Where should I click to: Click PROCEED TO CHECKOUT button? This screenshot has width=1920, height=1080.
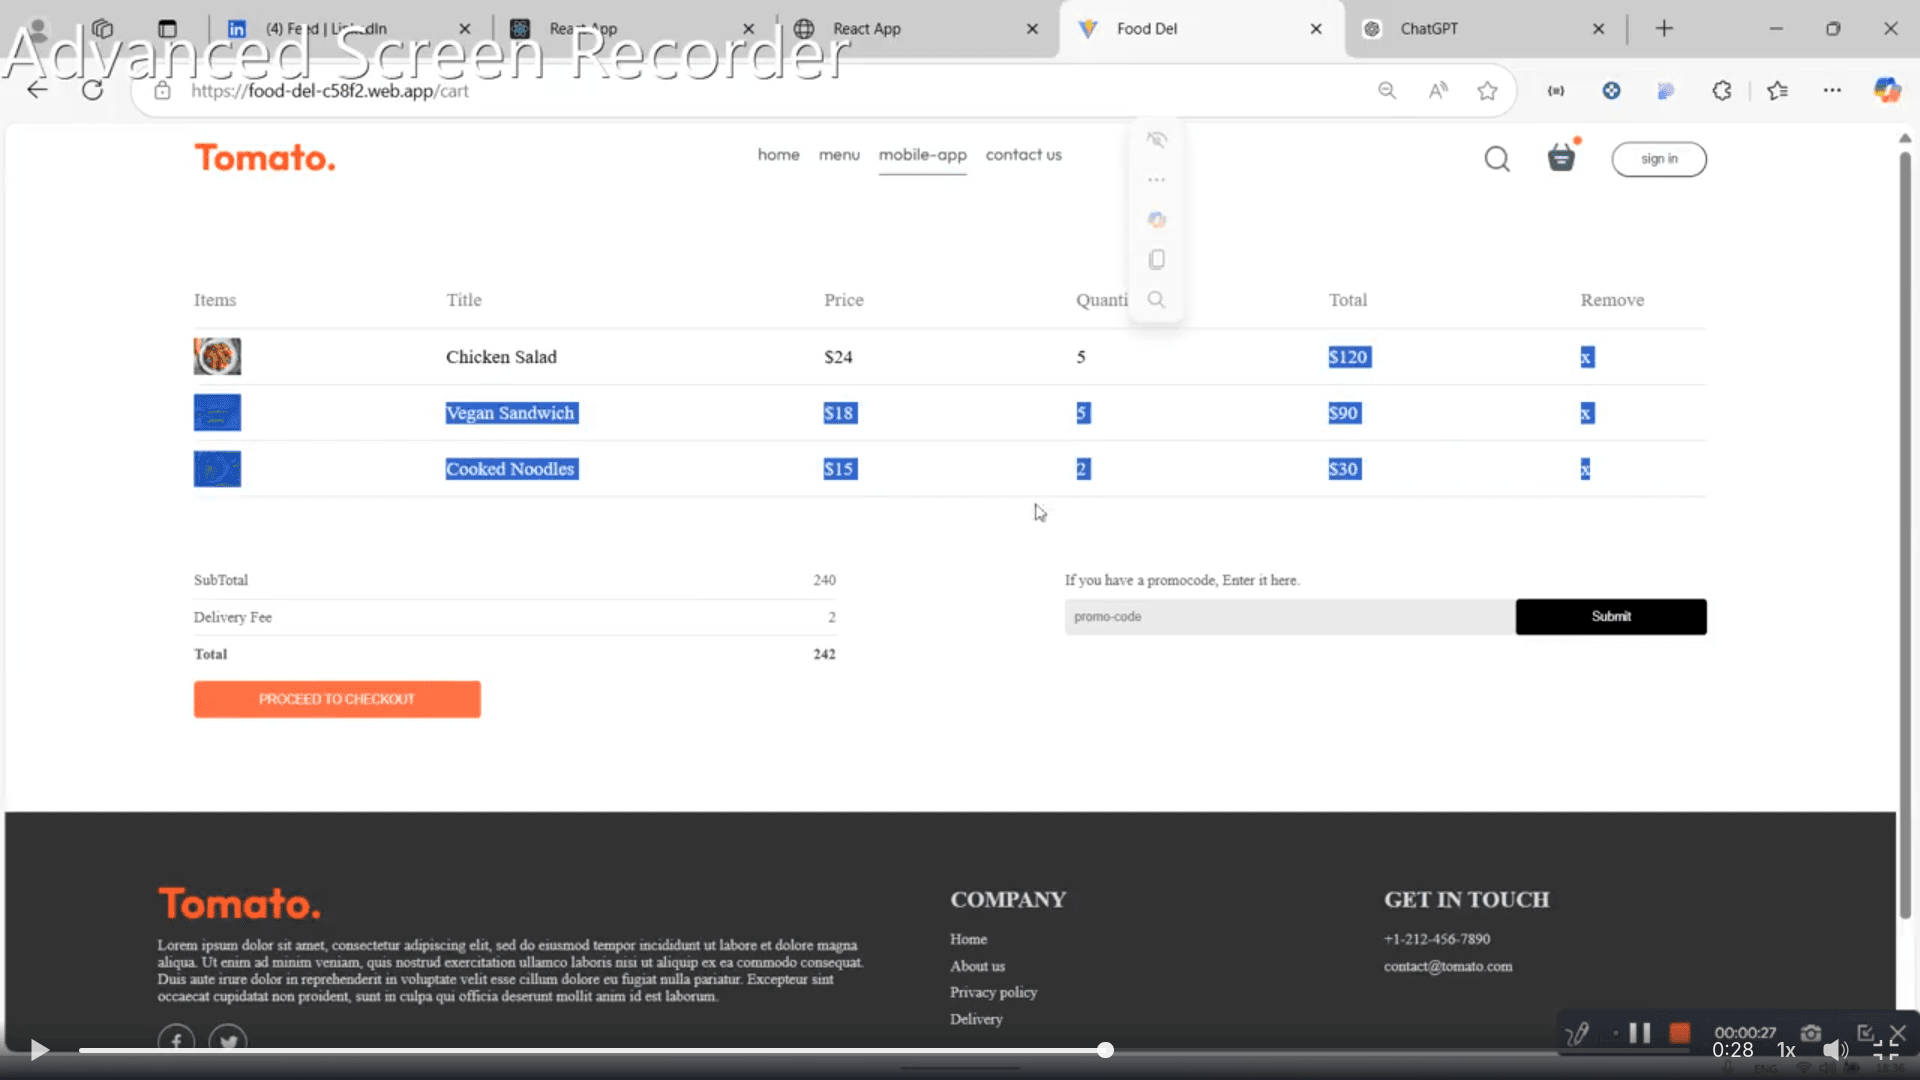[337, 699]
